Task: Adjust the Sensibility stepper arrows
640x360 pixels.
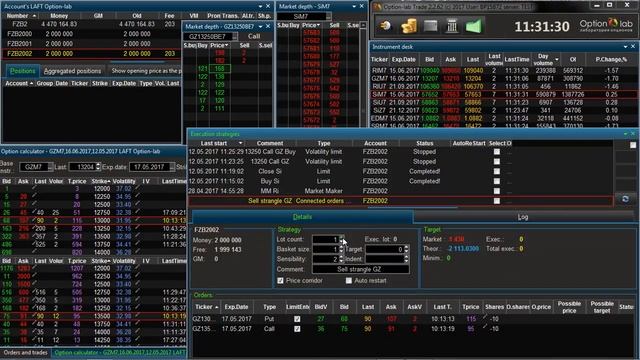Action: (342, 259)
